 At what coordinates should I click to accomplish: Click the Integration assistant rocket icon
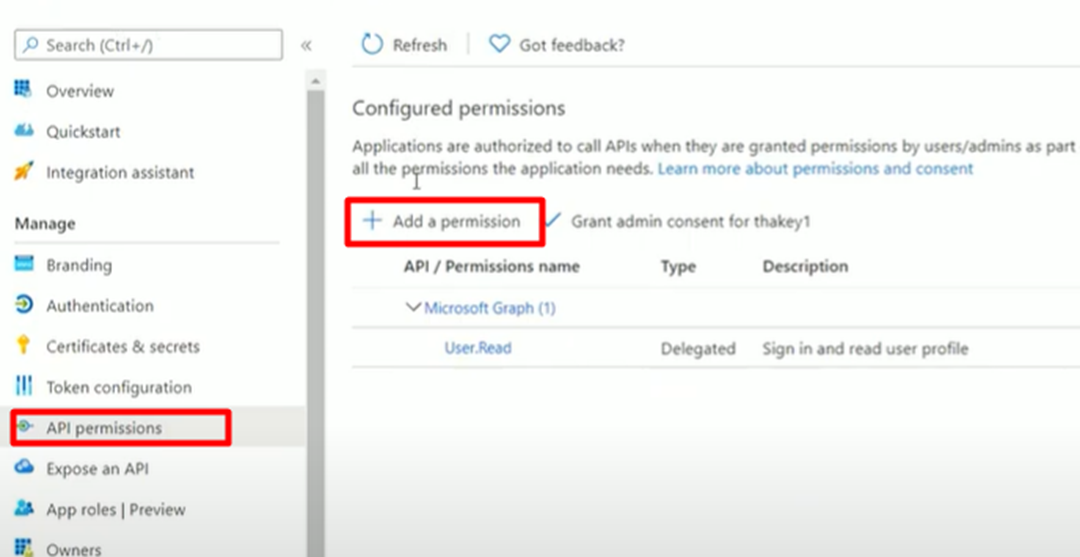(x=23, y=171)
